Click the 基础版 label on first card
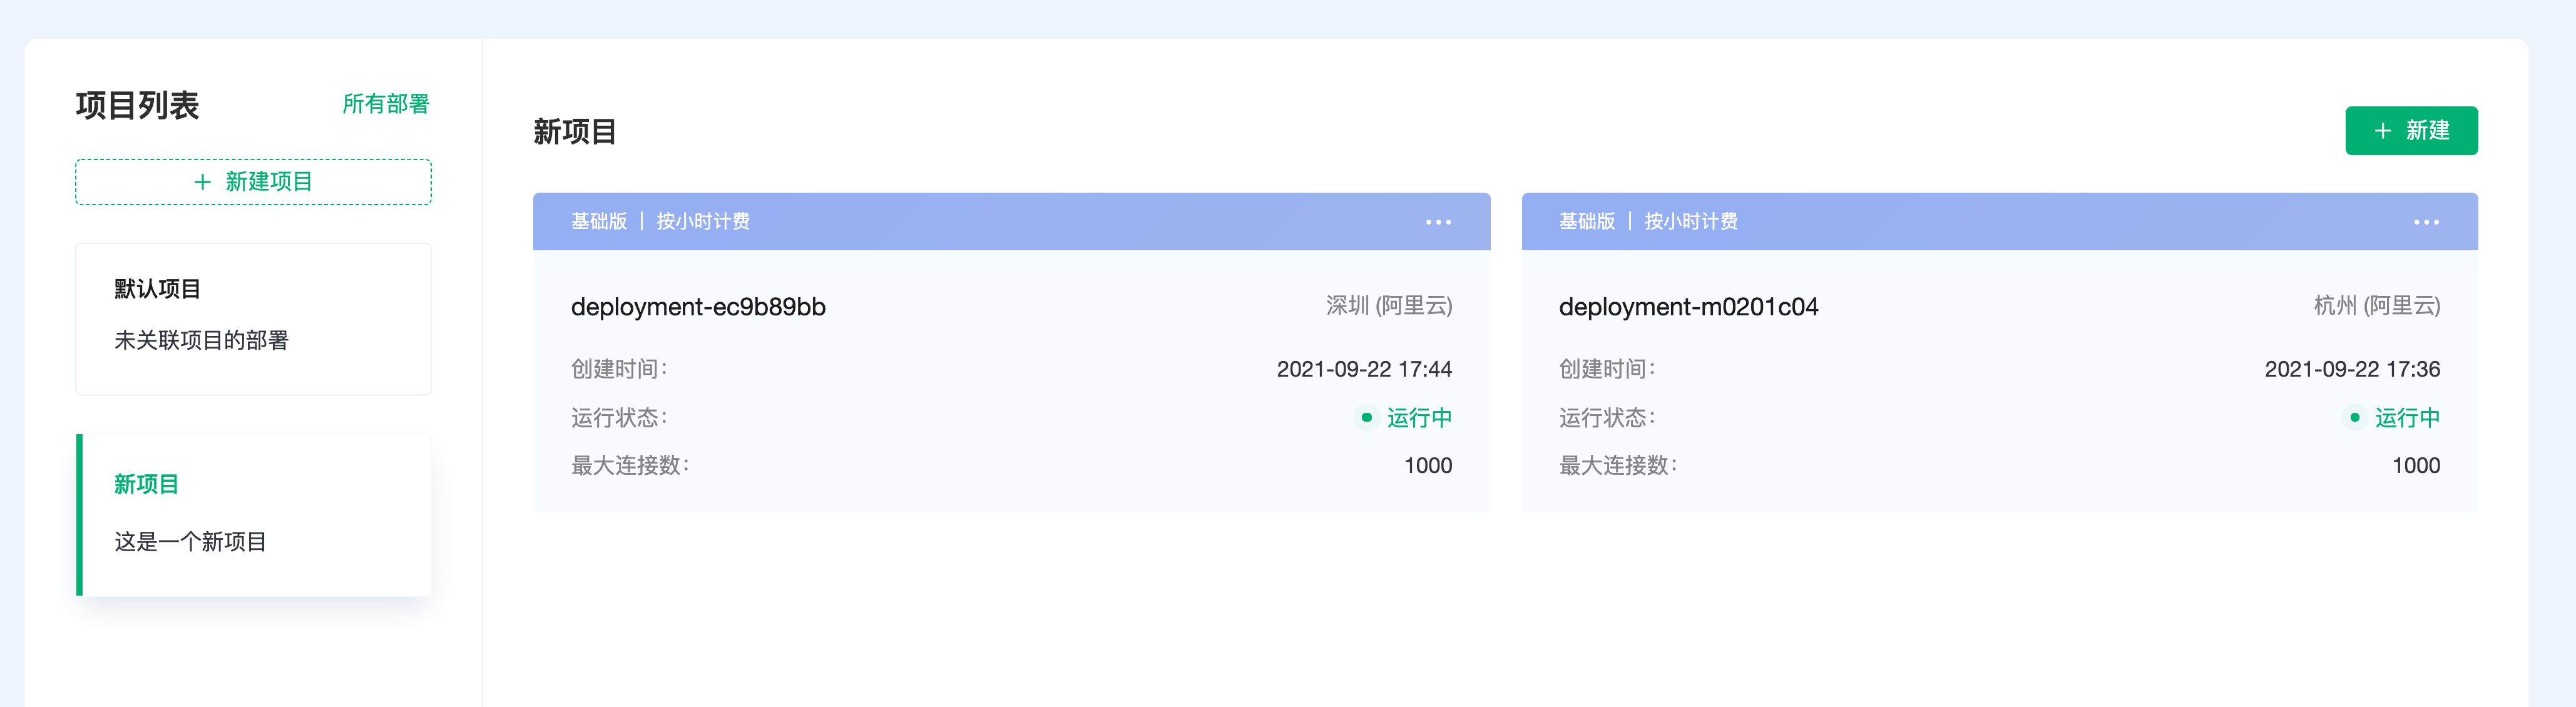 (599, 221)
